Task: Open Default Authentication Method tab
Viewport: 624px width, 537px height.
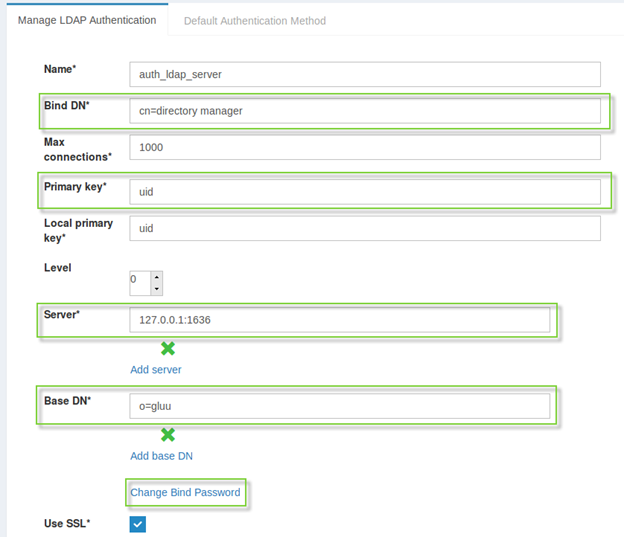Action: click(254, 20)
